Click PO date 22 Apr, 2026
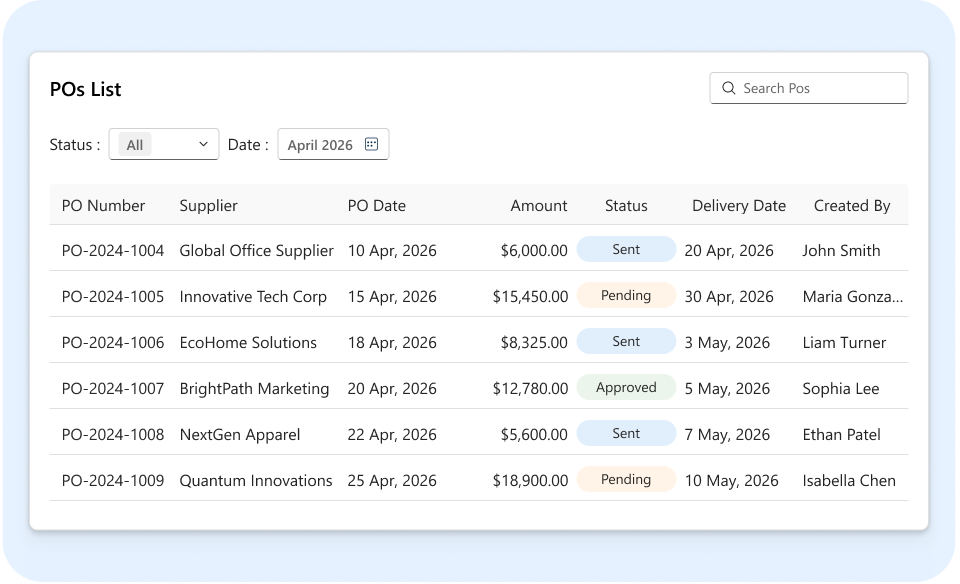This screenshot has height=584, width=960. pos(392,434)
